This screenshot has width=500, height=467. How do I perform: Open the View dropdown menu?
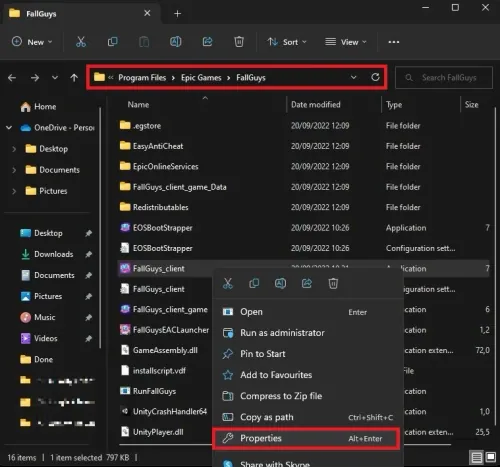[346, 42]
